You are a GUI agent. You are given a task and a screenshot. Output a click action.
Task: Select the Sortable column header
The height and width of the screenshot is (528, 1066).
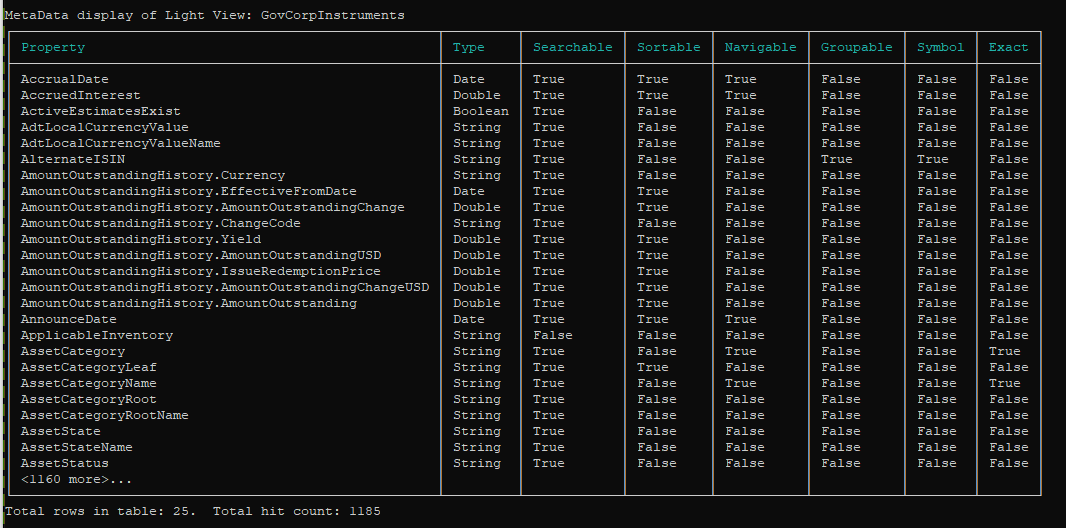(668, 48)
